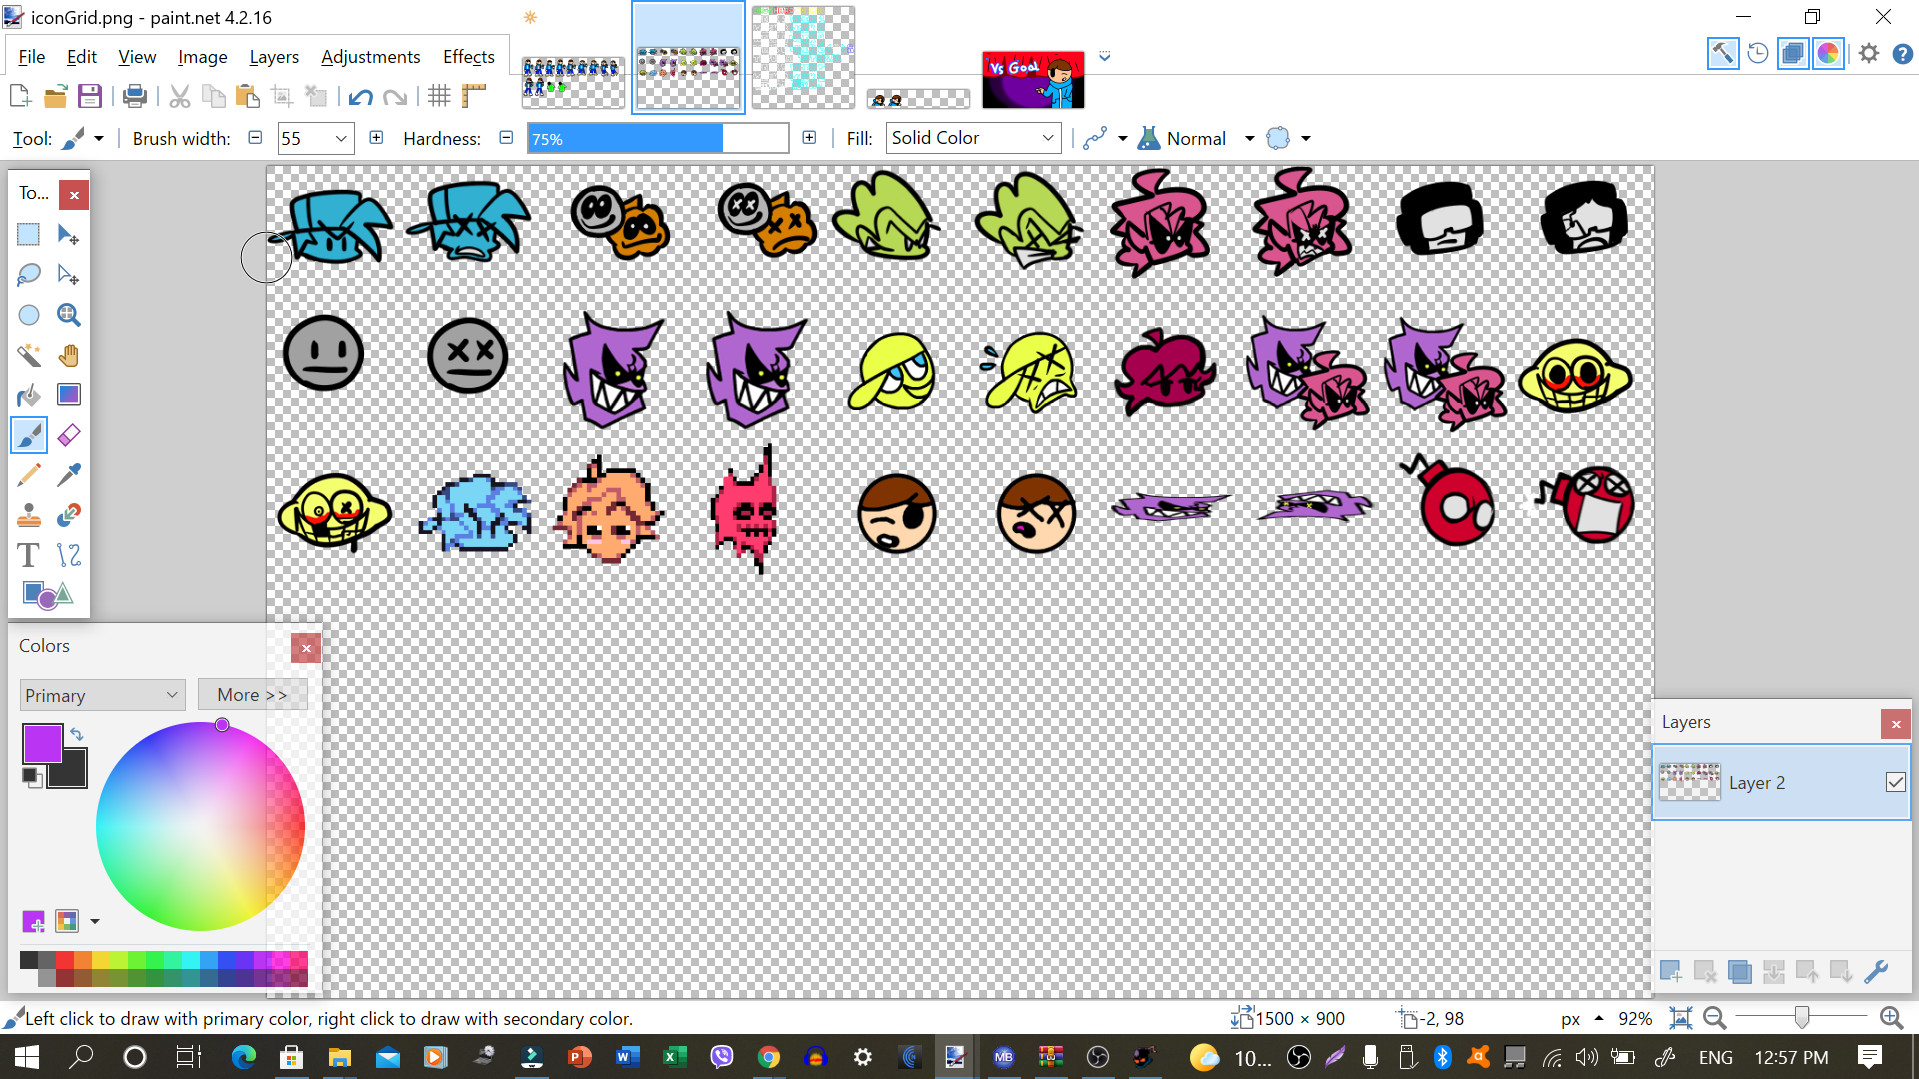Open the Effects menu
The width and height of the screenshot is (1919, 1079).
click(468, 57)
